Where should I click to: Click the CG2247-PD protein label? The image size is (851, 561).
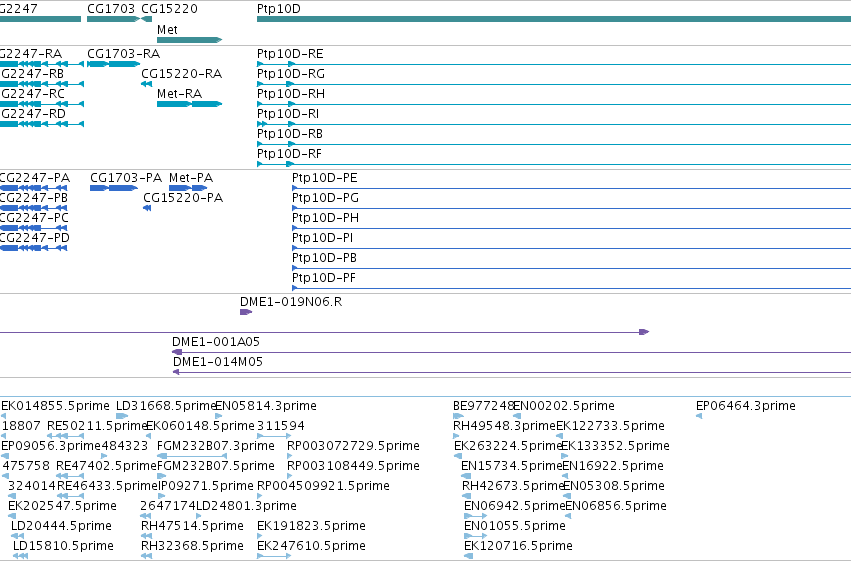coord(35,238)
